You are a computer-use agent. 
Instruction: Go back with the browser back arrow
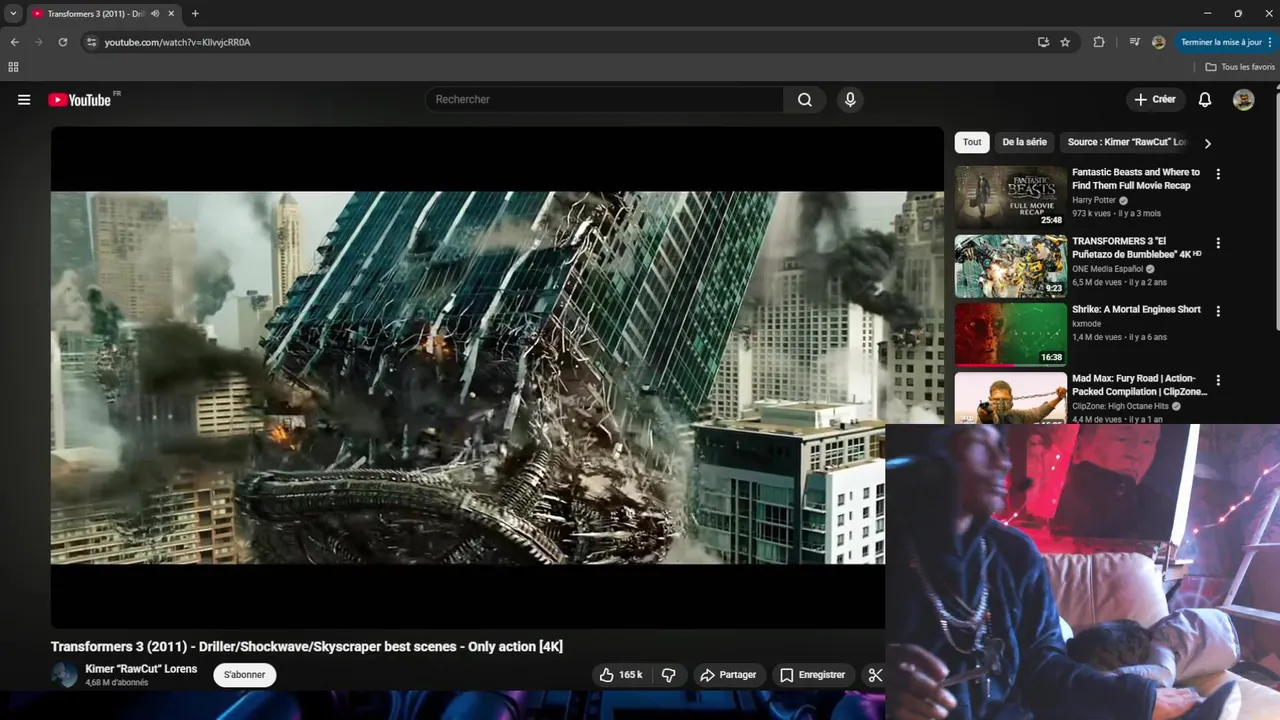(x=14, y=42)
